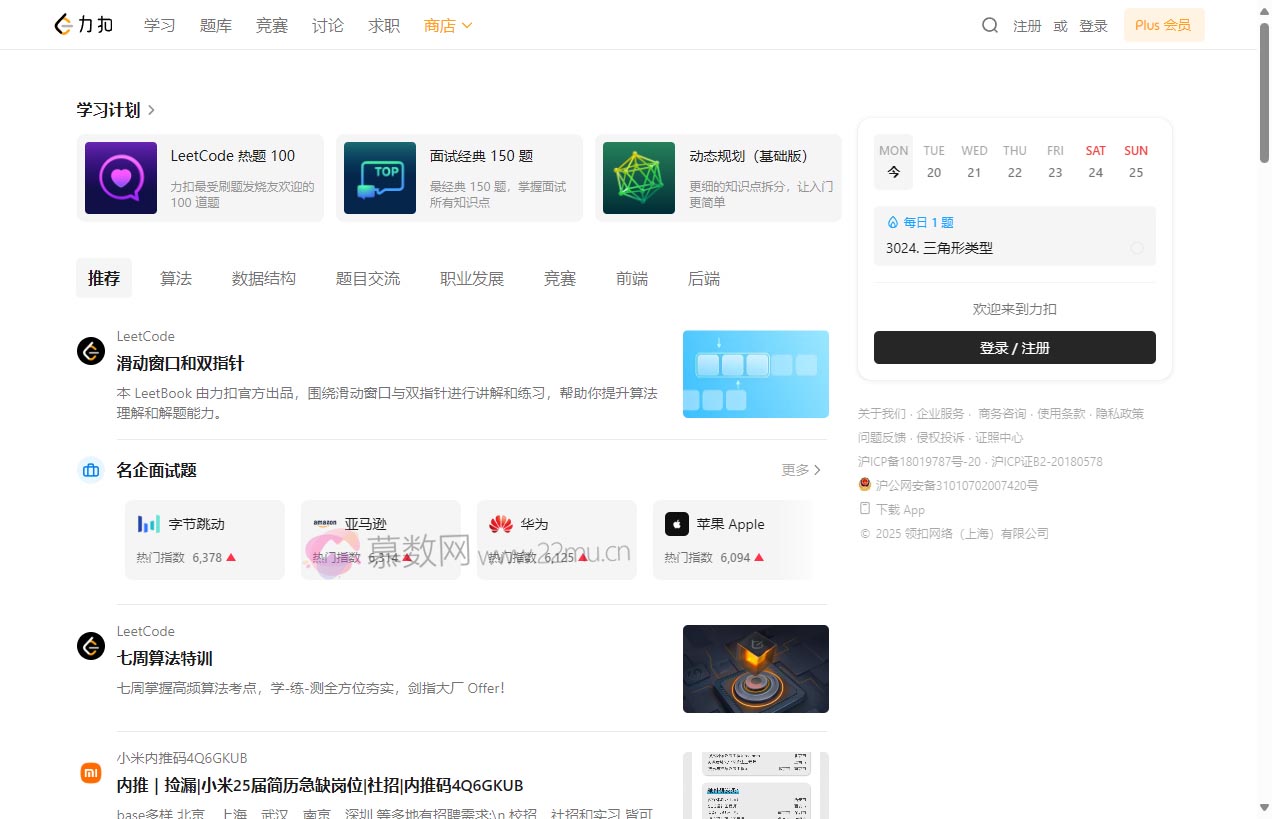Screen dimensions: 1272x819
Task: Expand 学习计划 via its chevron
Action: (150, 110)
